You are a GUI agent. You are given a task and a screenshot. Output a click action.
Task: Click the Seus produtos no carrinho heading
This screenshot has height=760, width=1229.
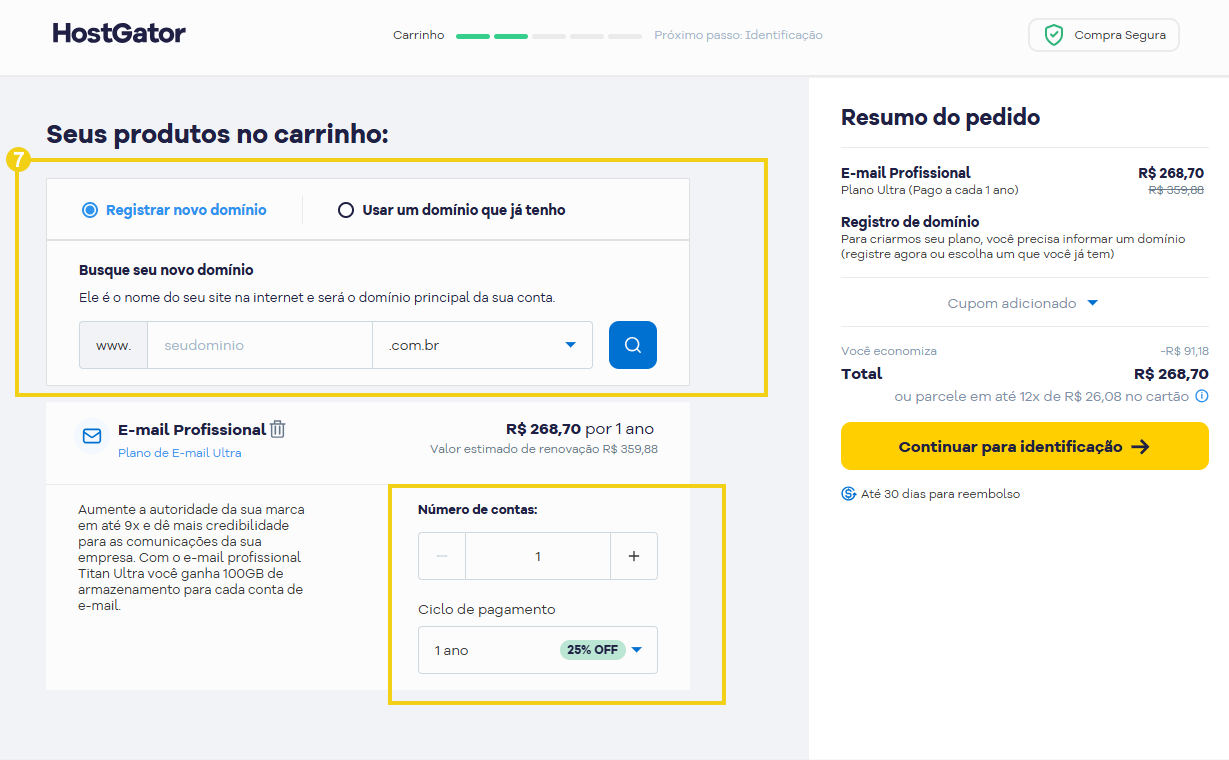click(x=217, y=134)
